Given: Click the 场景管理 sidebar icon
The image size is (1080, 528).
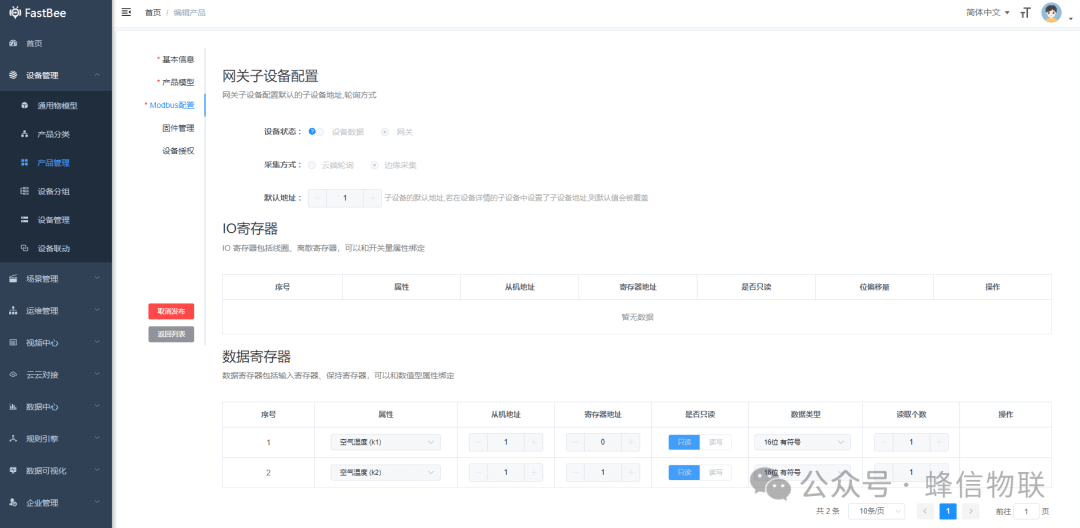Looking at the screenshot, I should [12, 279].
